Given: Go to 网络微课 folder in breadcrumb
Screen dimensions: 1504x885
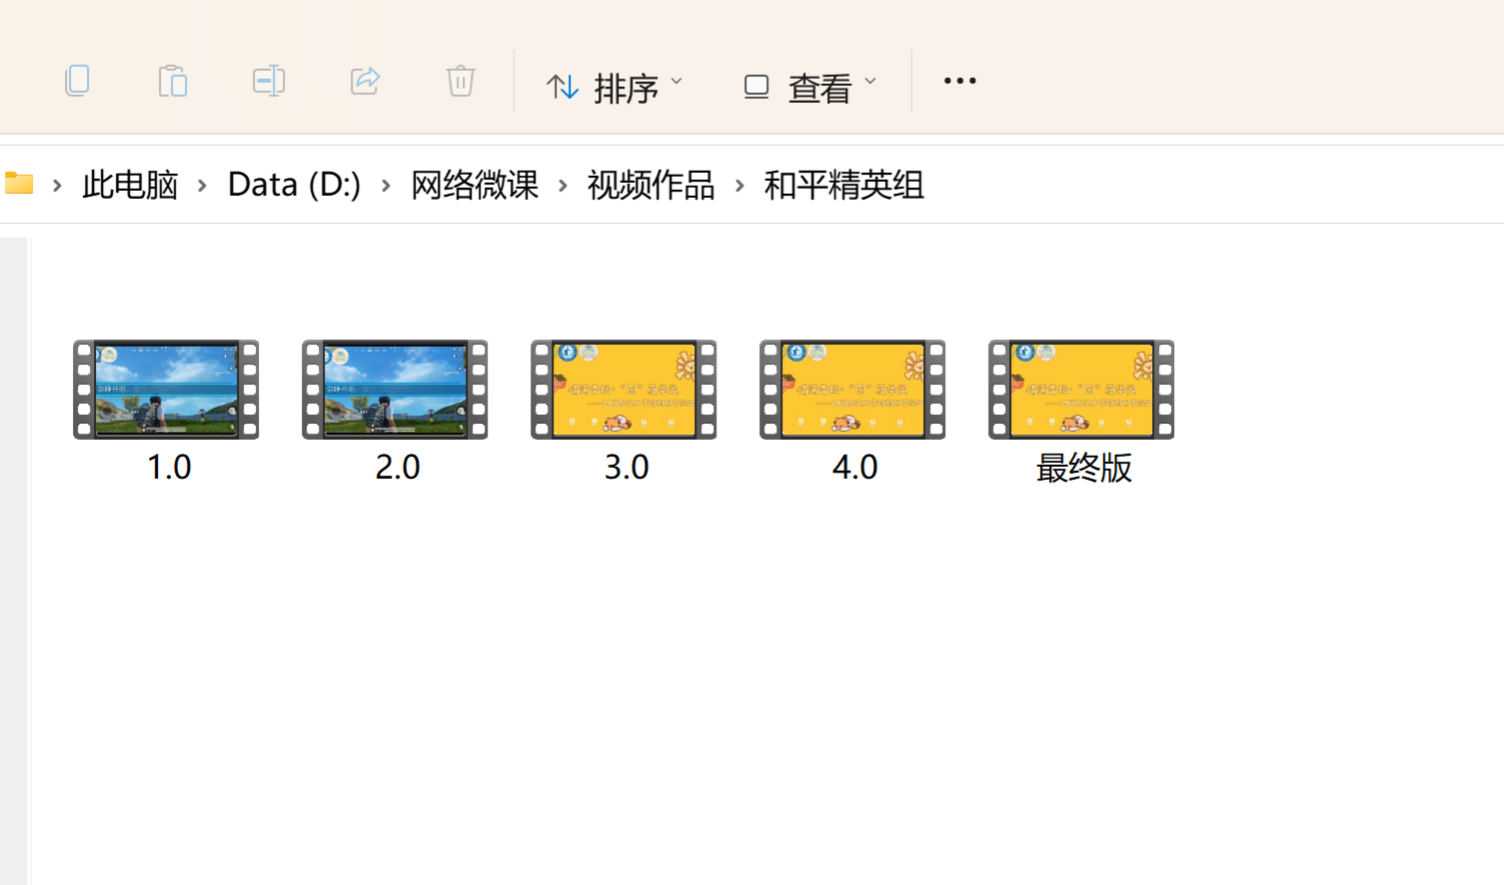Looking at the screenshot, I should point(475,185).
